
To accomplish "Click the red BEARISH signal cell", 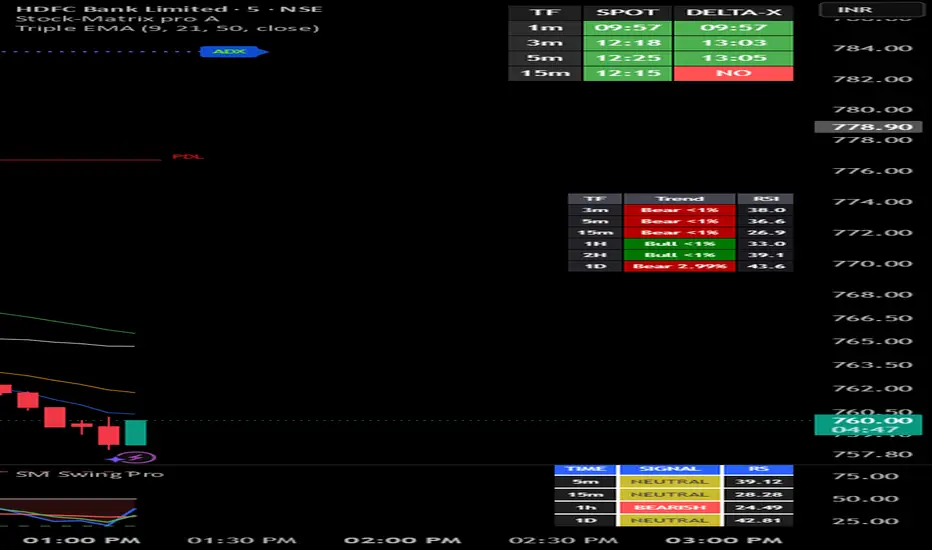I will [670, 507].
